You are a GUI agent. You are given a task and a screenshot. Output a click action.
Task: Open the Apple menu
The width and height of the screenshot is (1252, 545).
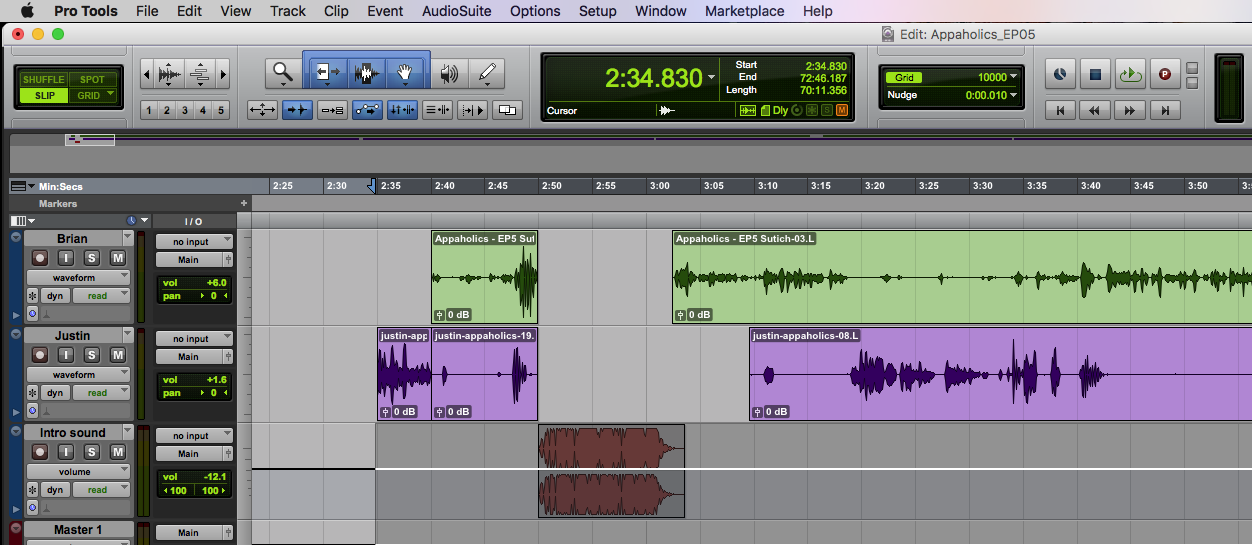tap(27, 11)
